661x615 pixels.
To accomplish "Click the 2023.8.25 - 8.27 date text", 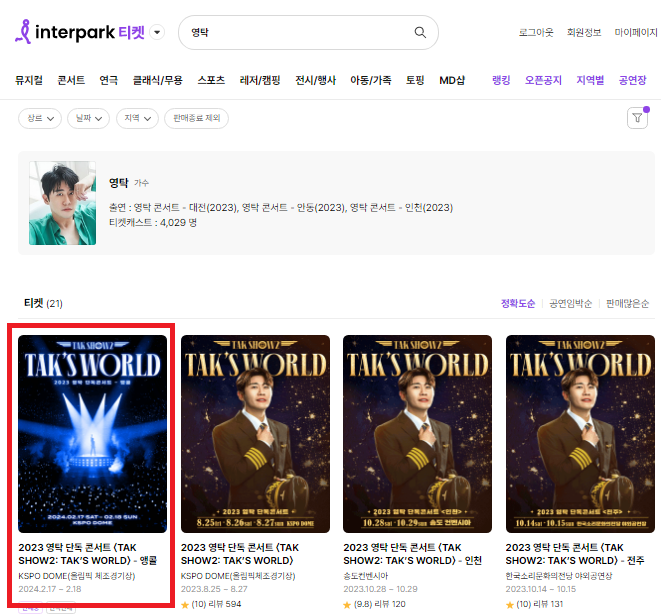I will [x=214, y=589].
